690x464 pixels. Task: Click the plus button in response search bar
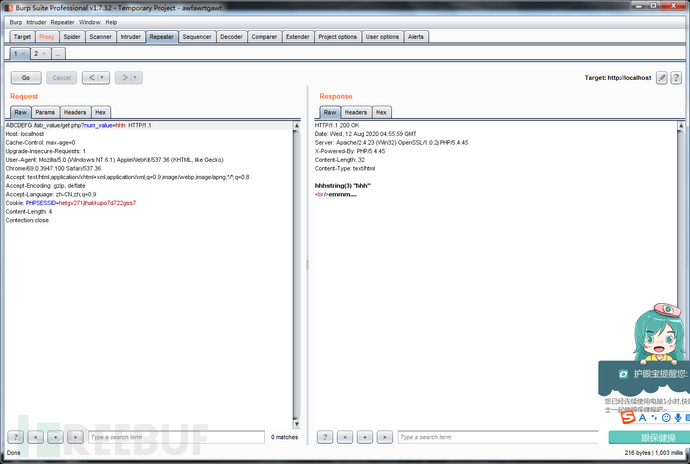pyautogui.click(x=365, y=437)
